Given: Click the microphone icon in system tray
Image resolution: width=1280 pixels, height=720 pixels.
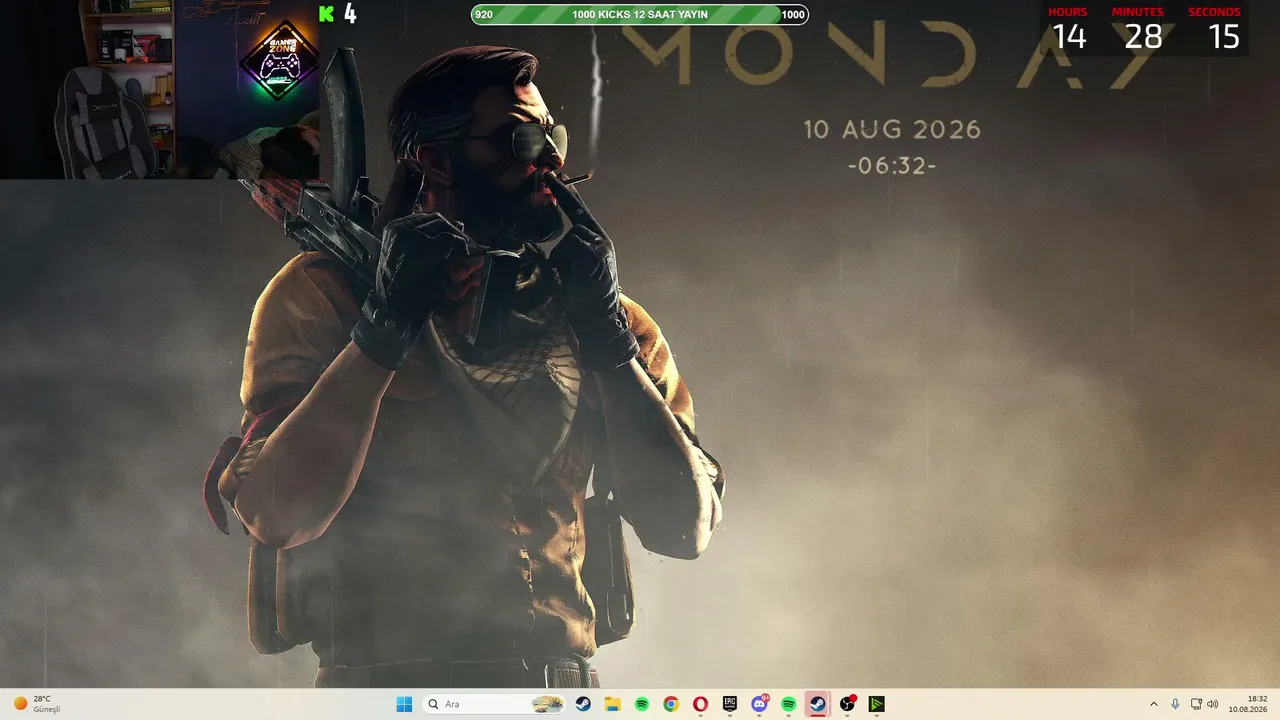Looking at the screenshot, I should point(1175,704).
